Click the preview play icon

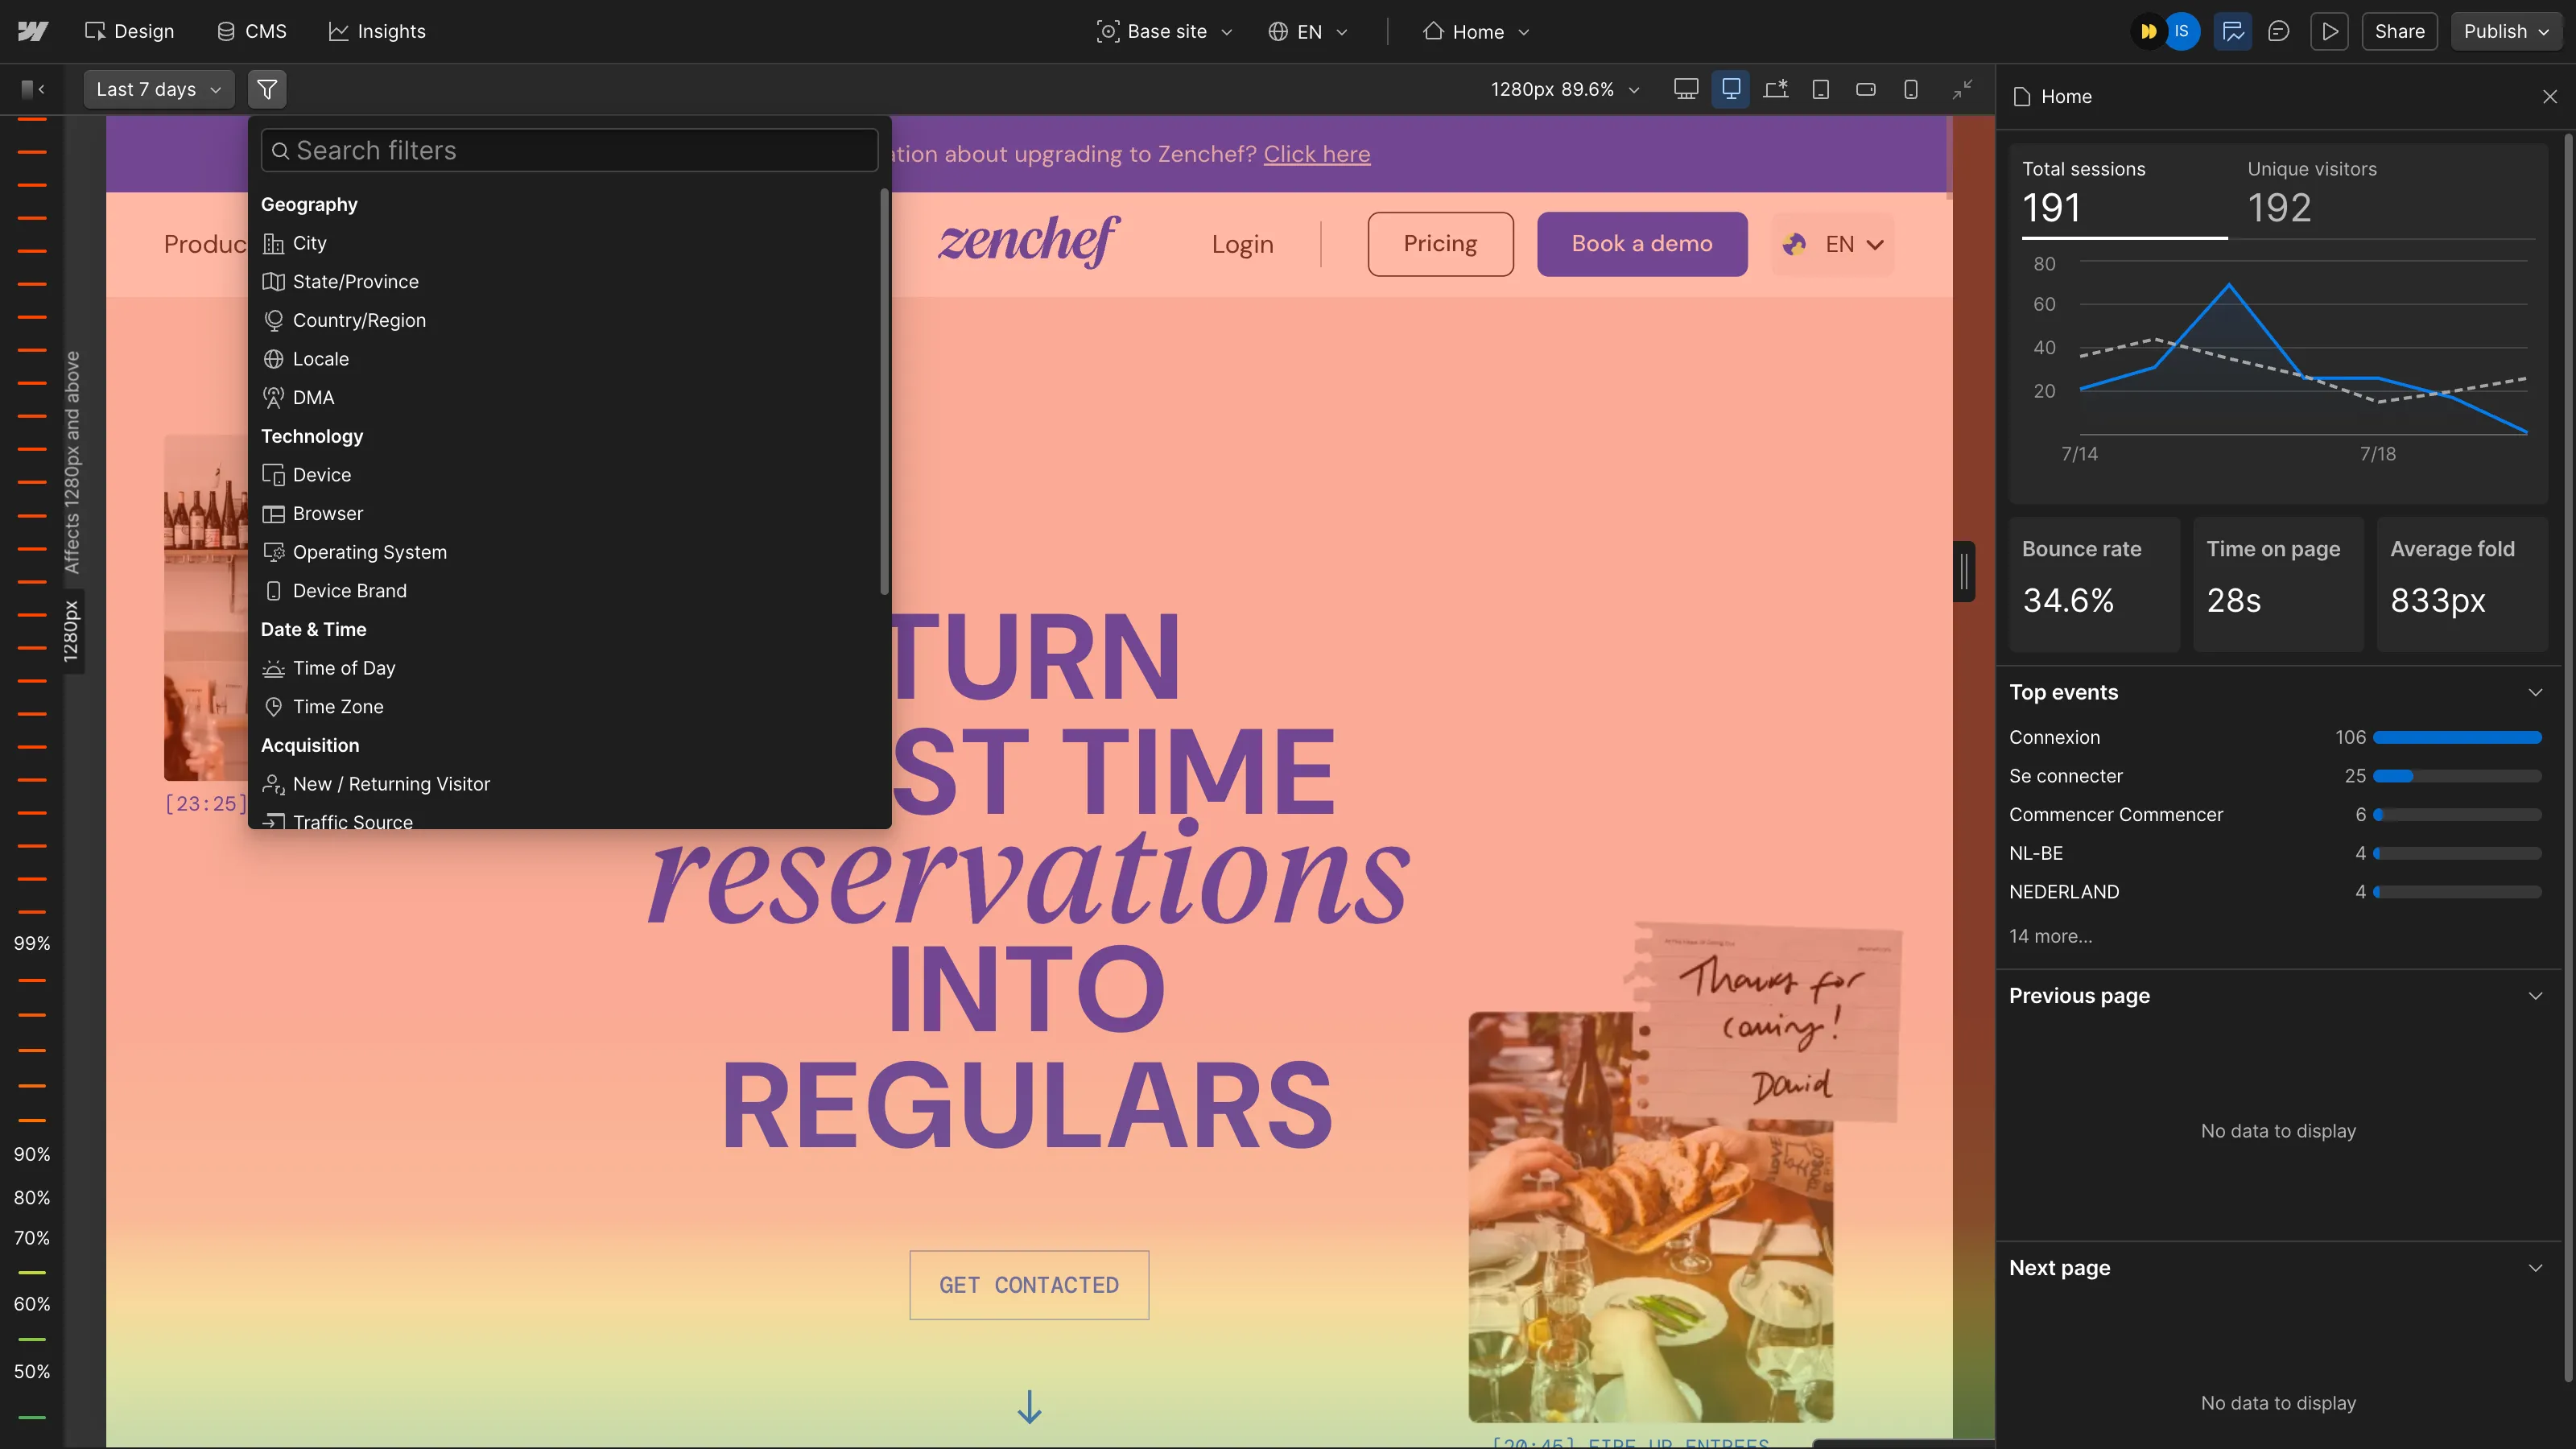click(x=2330, y=31)
